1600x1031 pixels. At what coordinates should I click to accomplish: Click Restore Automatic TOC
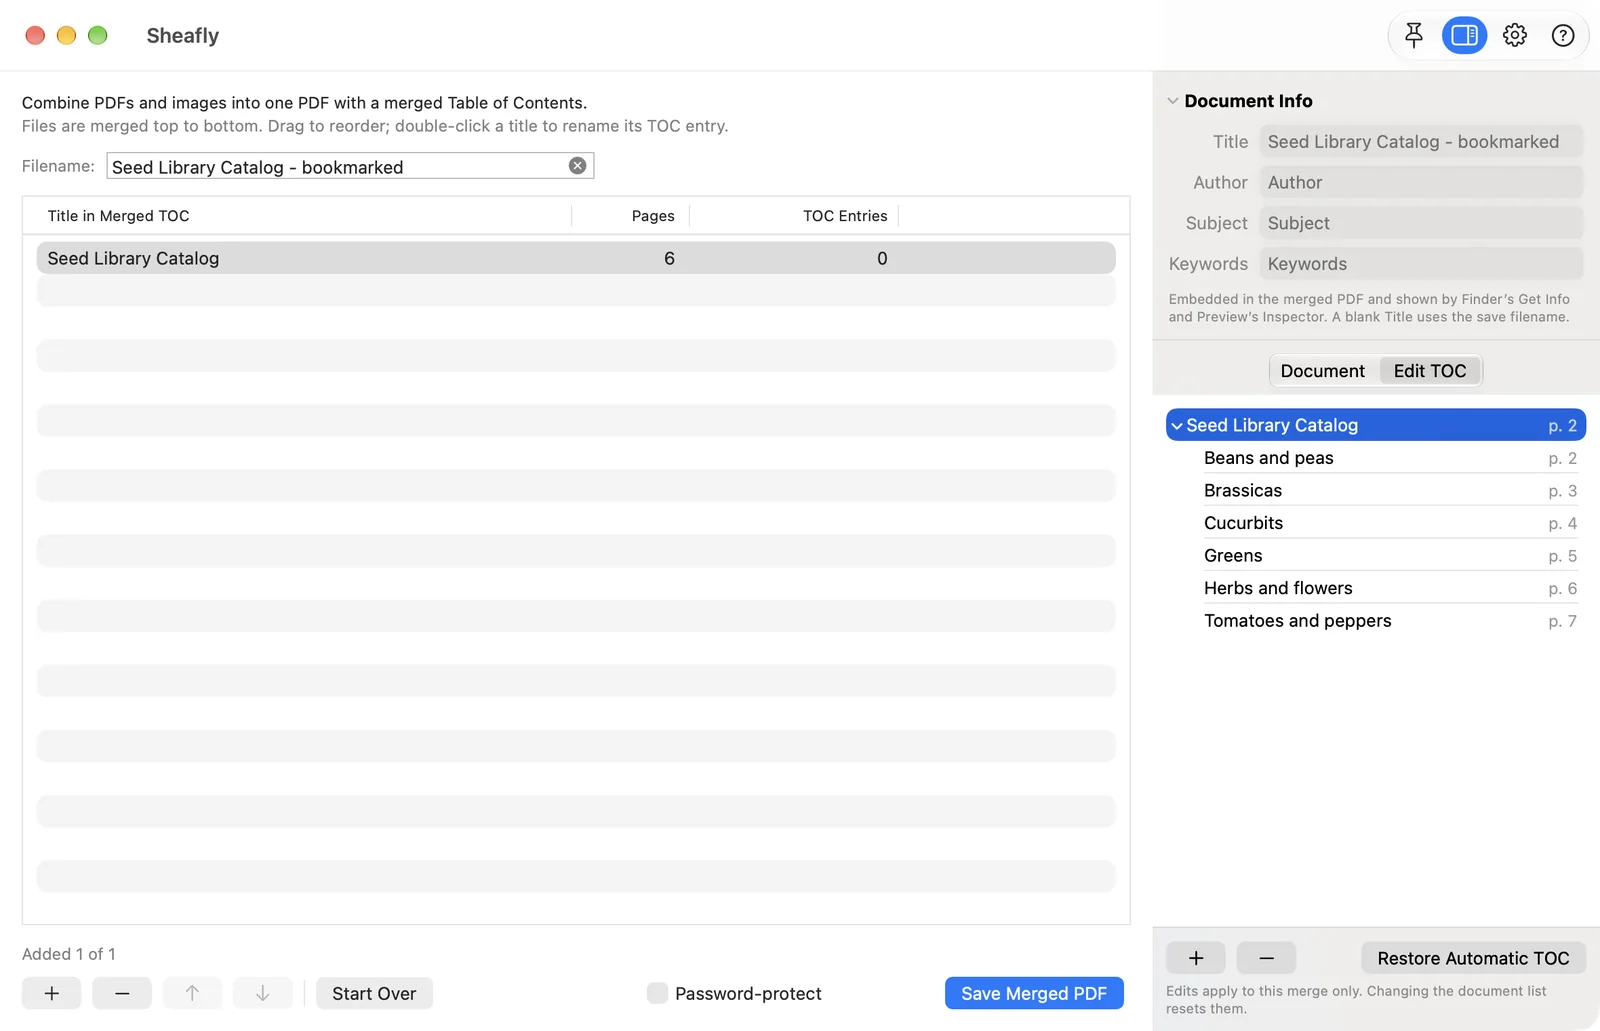point(1473,958)
